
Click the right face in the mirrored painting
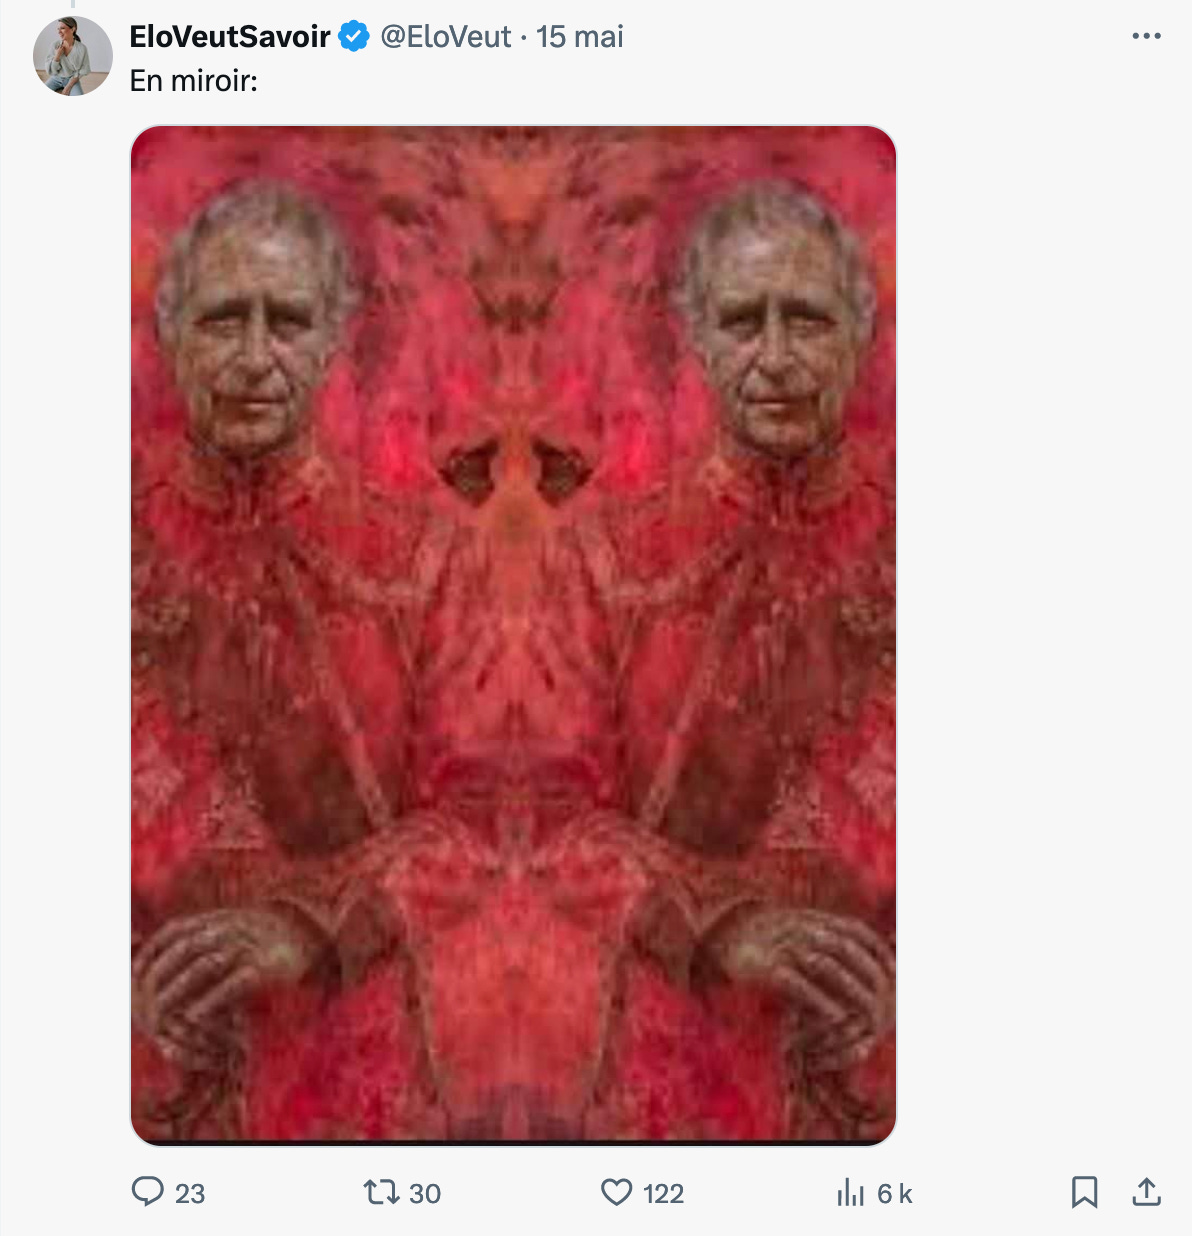777,320
